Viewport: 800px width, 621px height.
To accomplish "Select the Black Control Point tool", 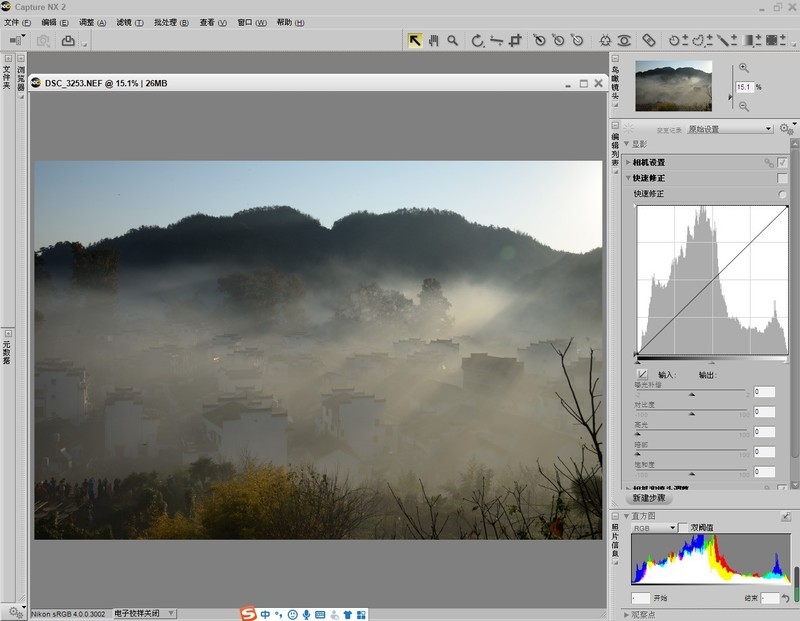I will coord(539,40).
